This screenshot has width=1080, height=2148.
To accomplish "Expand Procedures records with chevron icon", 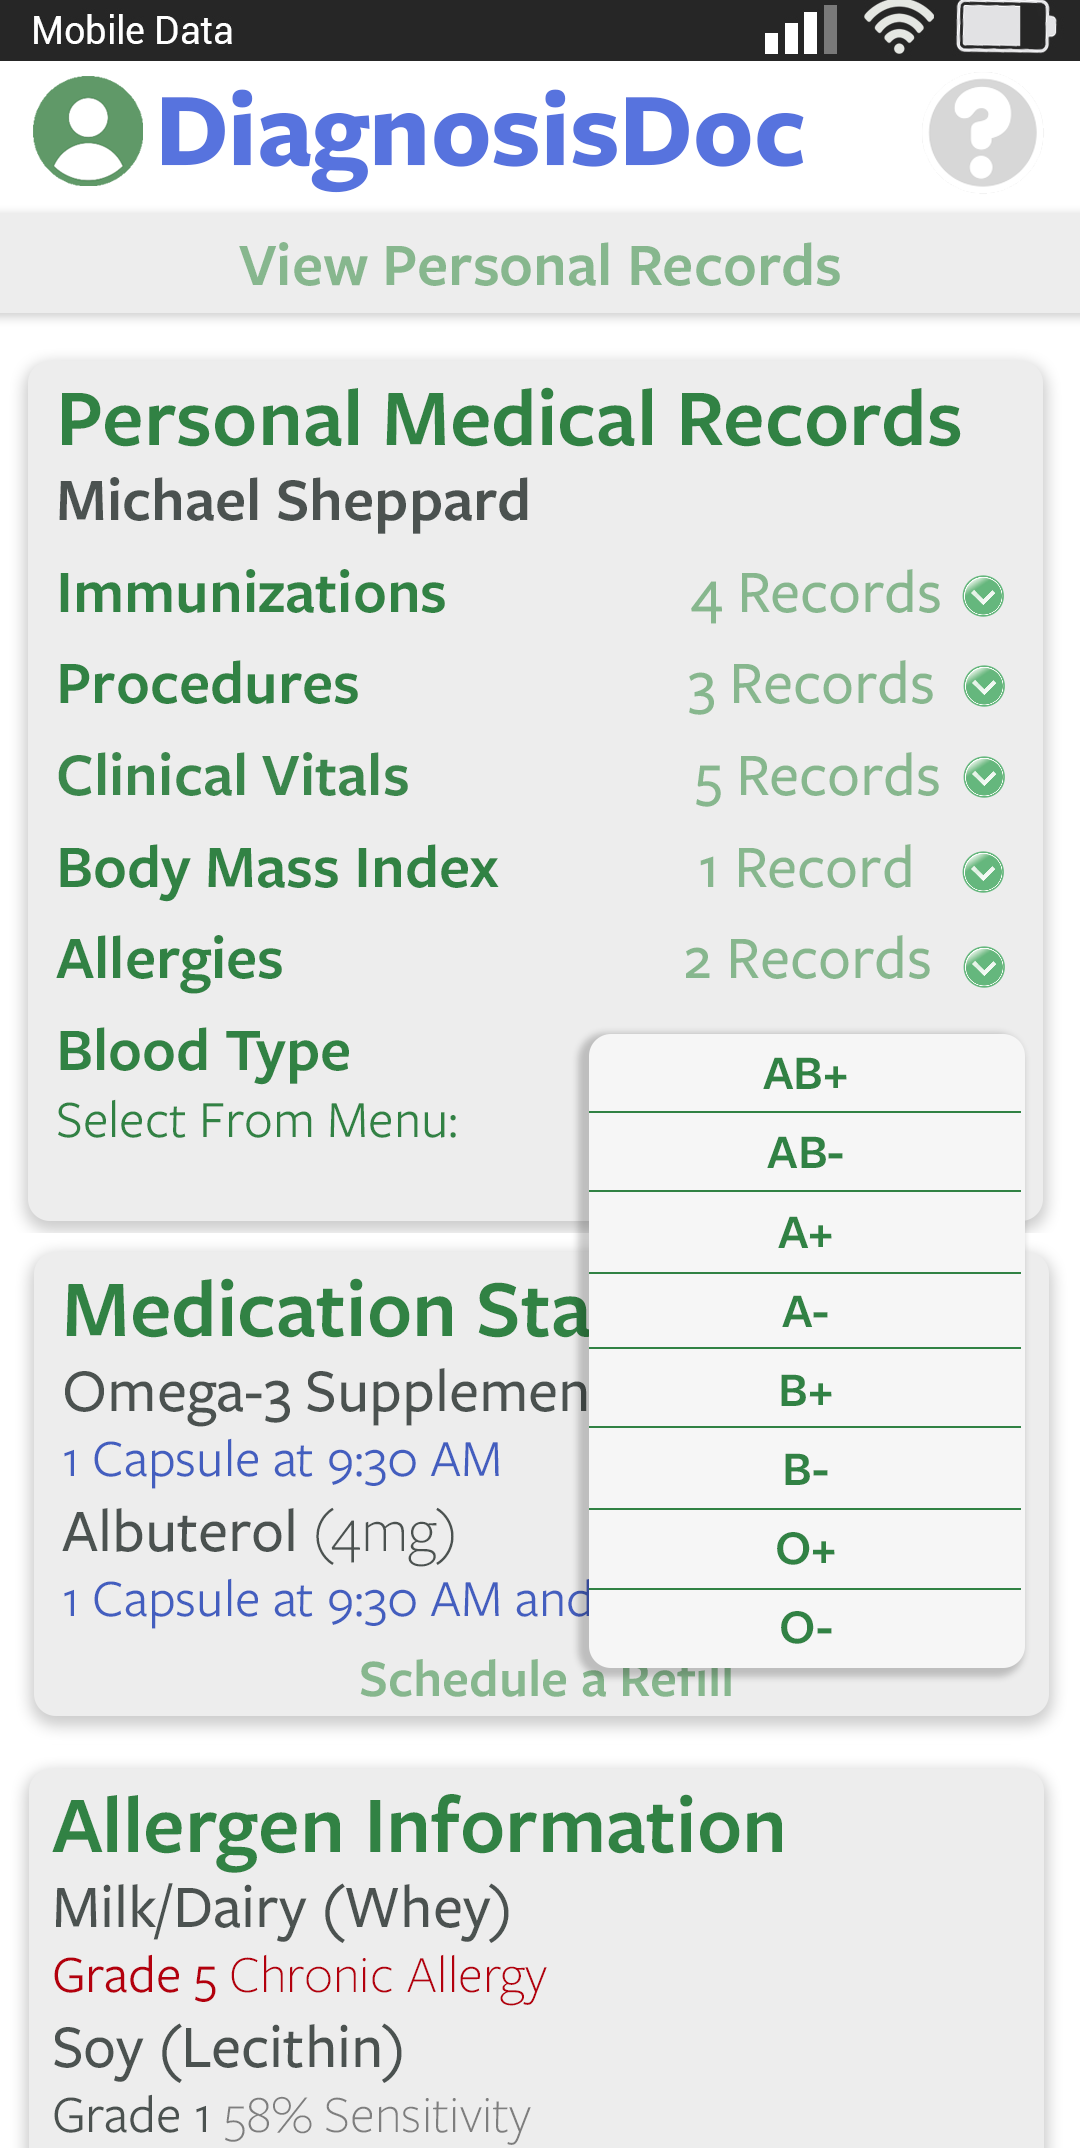I will click(984, 687).
